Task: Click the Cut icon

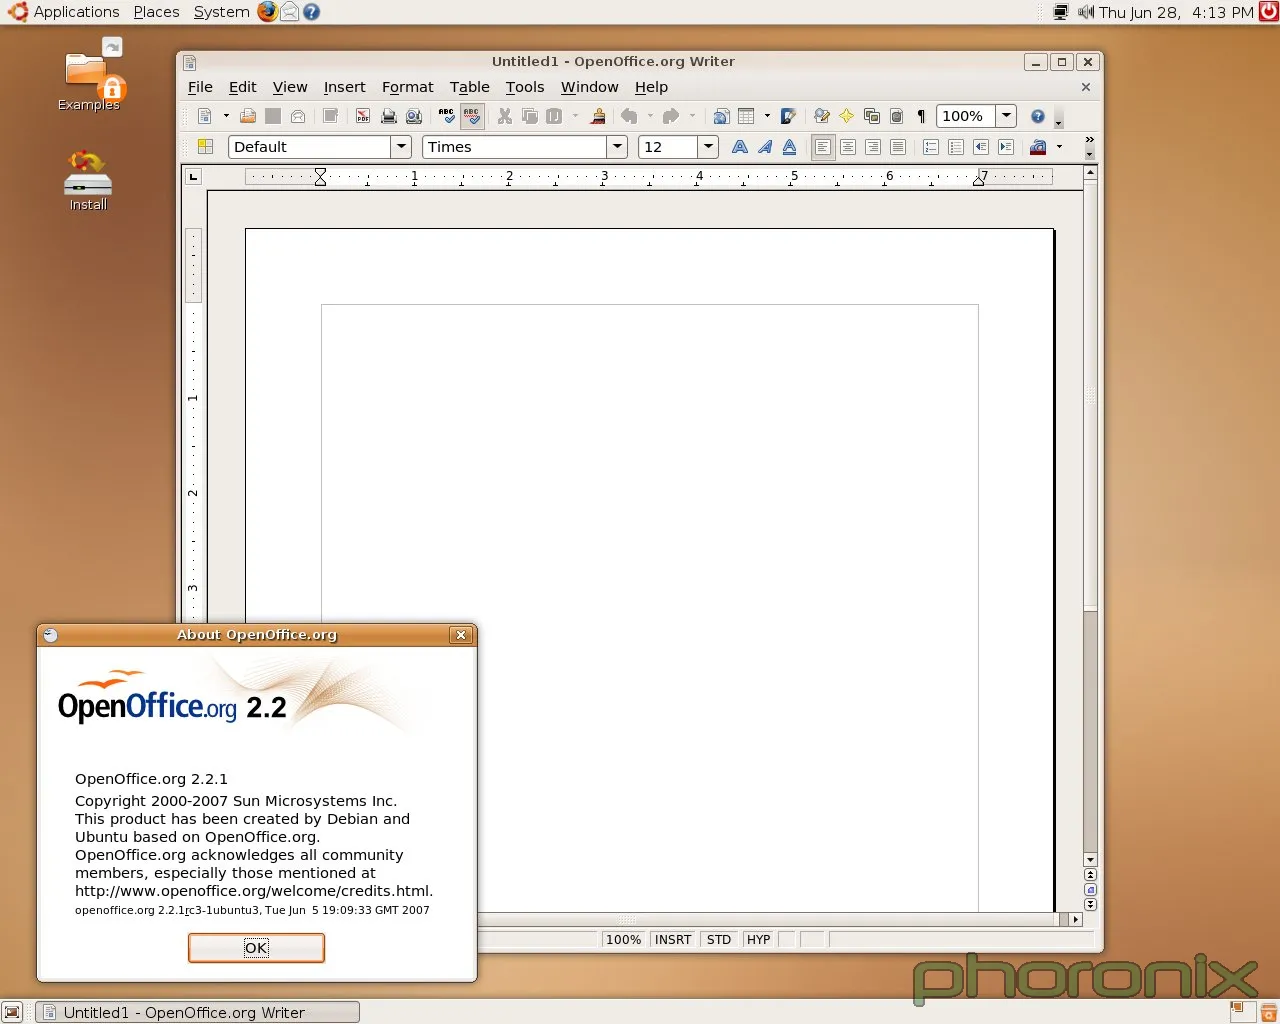Action: [505, 116]
